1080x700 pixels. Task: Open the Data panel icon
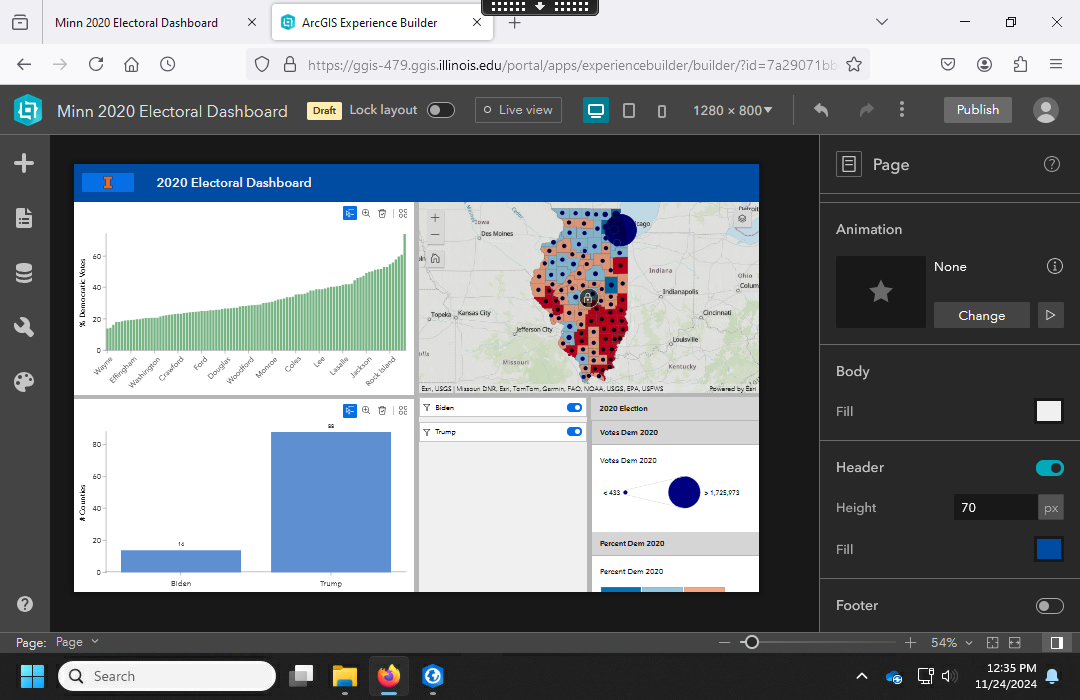click(25, 273)
